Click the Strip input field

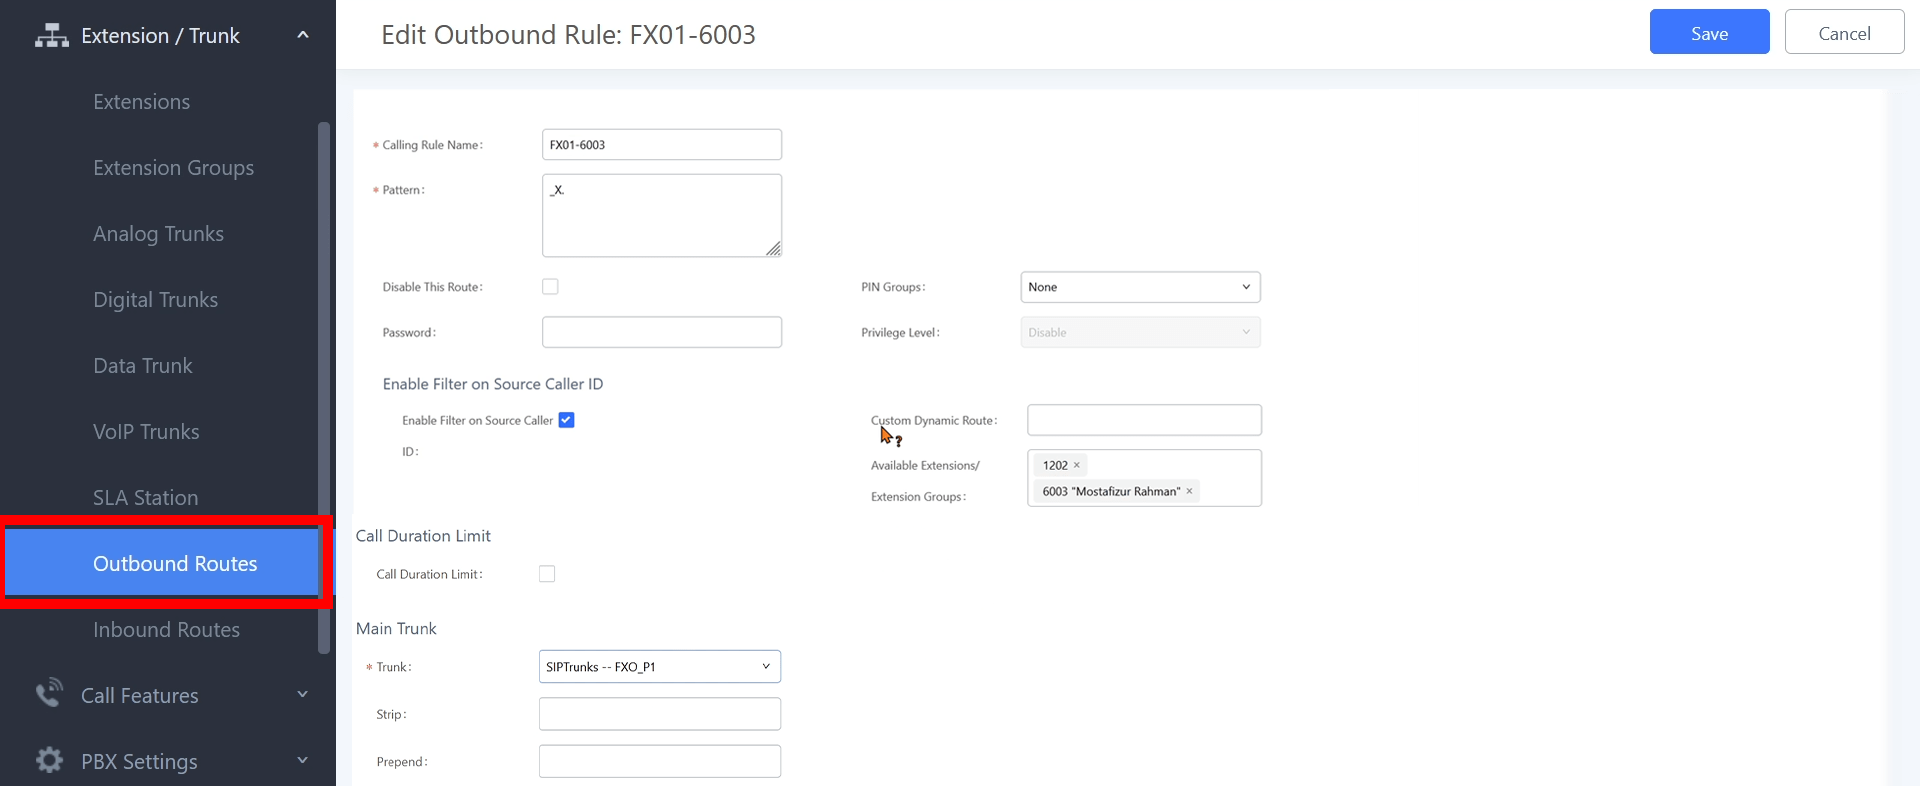[660, 714]
